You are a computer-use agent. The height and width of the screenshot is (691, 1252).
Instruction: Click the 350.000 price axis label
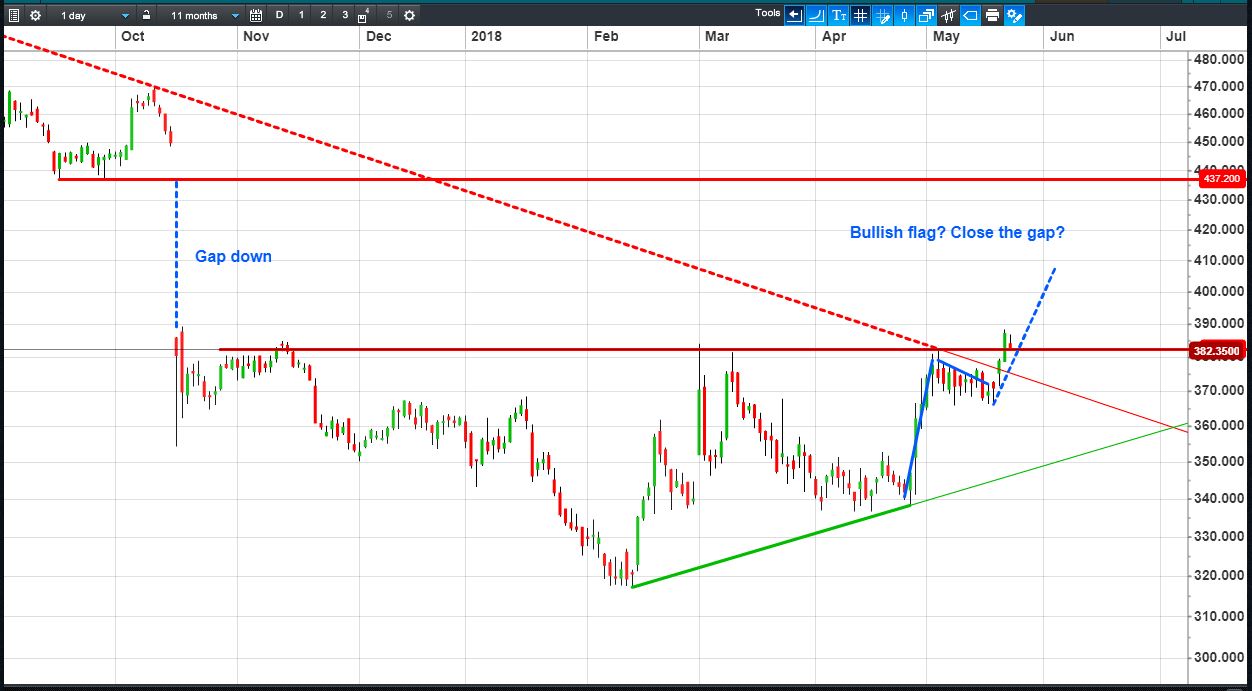pos(1220,462)
